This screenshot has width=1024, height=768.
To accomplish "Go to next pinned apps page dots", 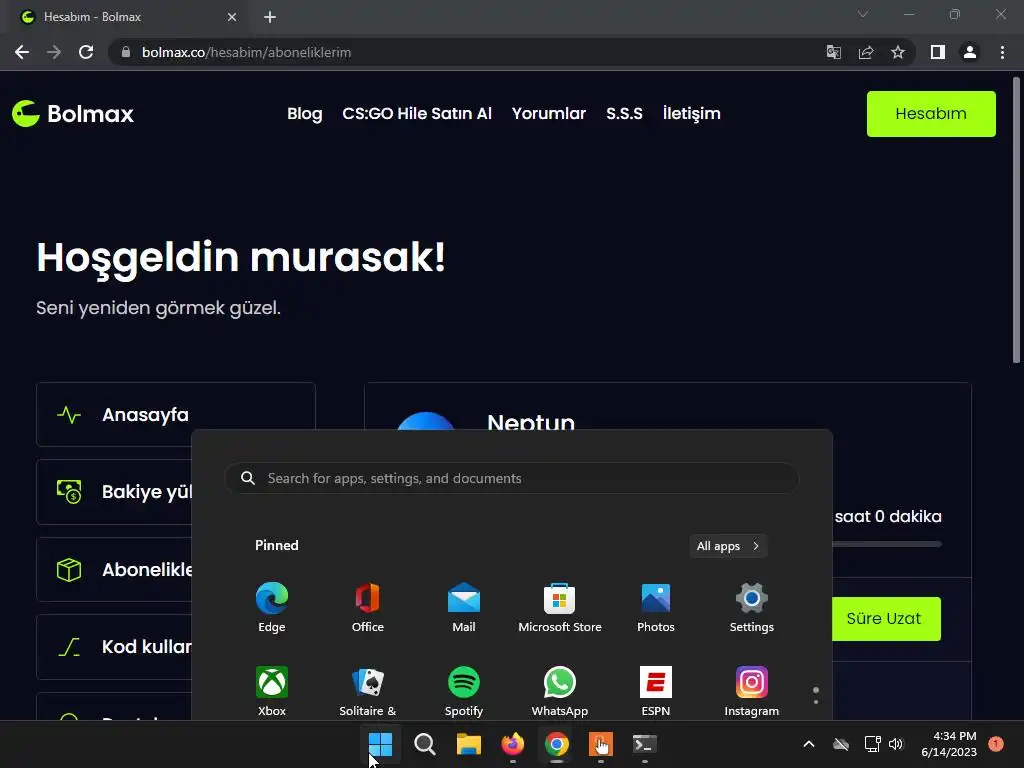I will [816, 696].
